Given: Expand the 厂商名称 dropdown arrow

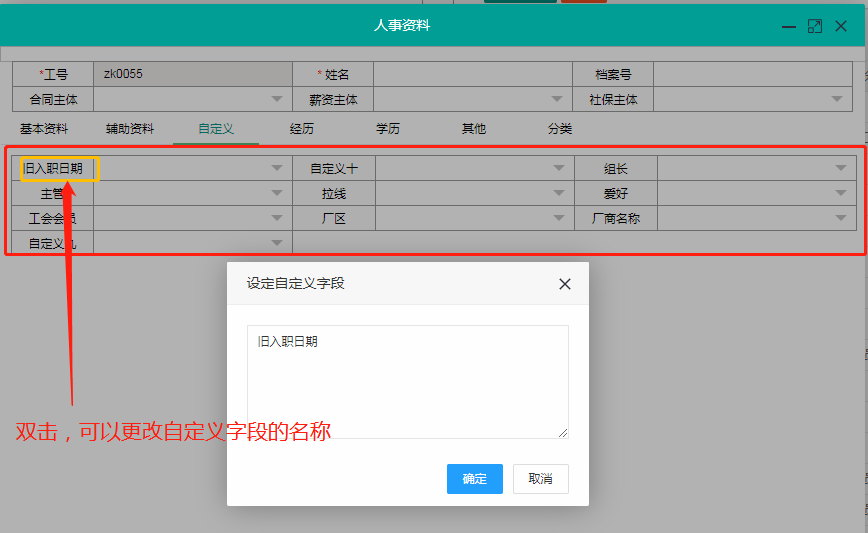Looking at the screenshot, I should click(841, 218).
